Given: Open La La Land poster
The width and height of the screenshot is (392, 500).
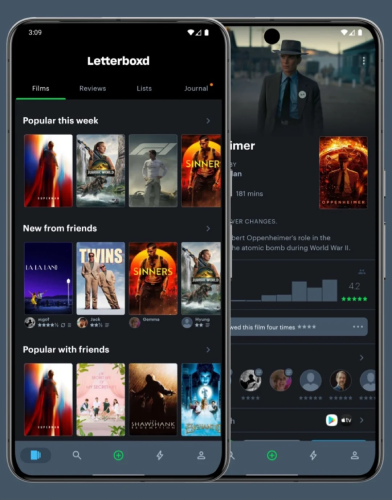Looking at the screenshot, I should pyautogui.click(x=48, y=278).
